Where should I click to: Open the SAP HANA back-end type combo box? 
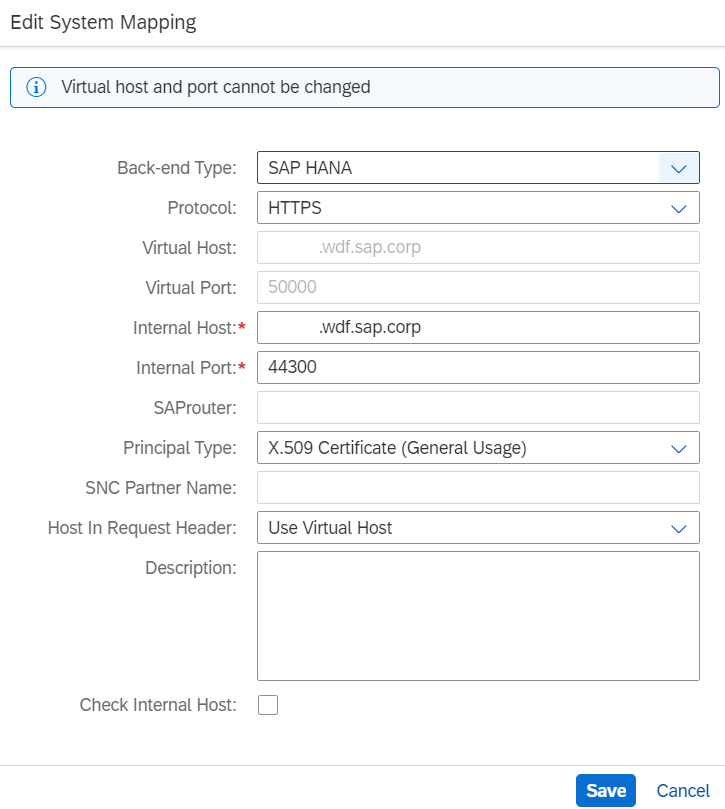pyautogui.click(x=478, y=168)
